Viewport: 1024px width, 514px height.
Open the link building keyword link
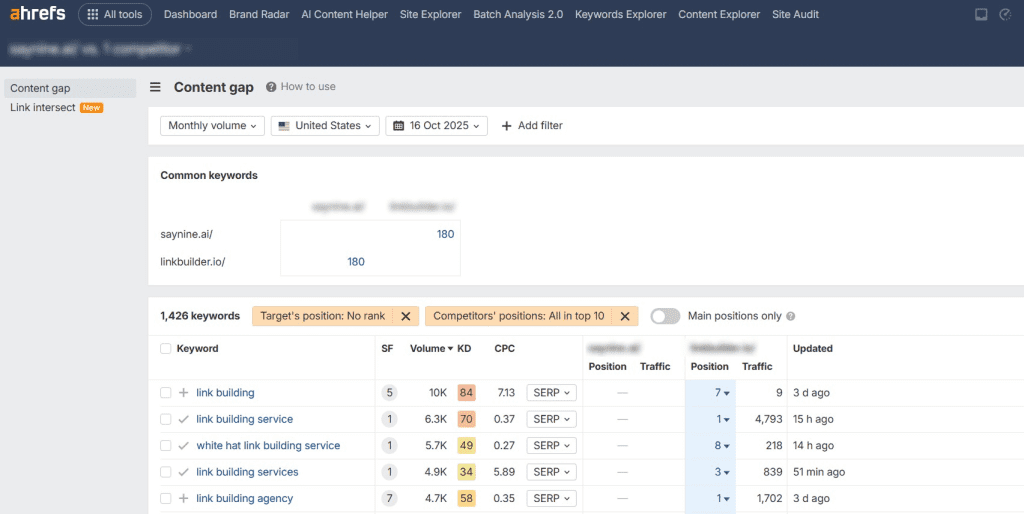point(225,393)
